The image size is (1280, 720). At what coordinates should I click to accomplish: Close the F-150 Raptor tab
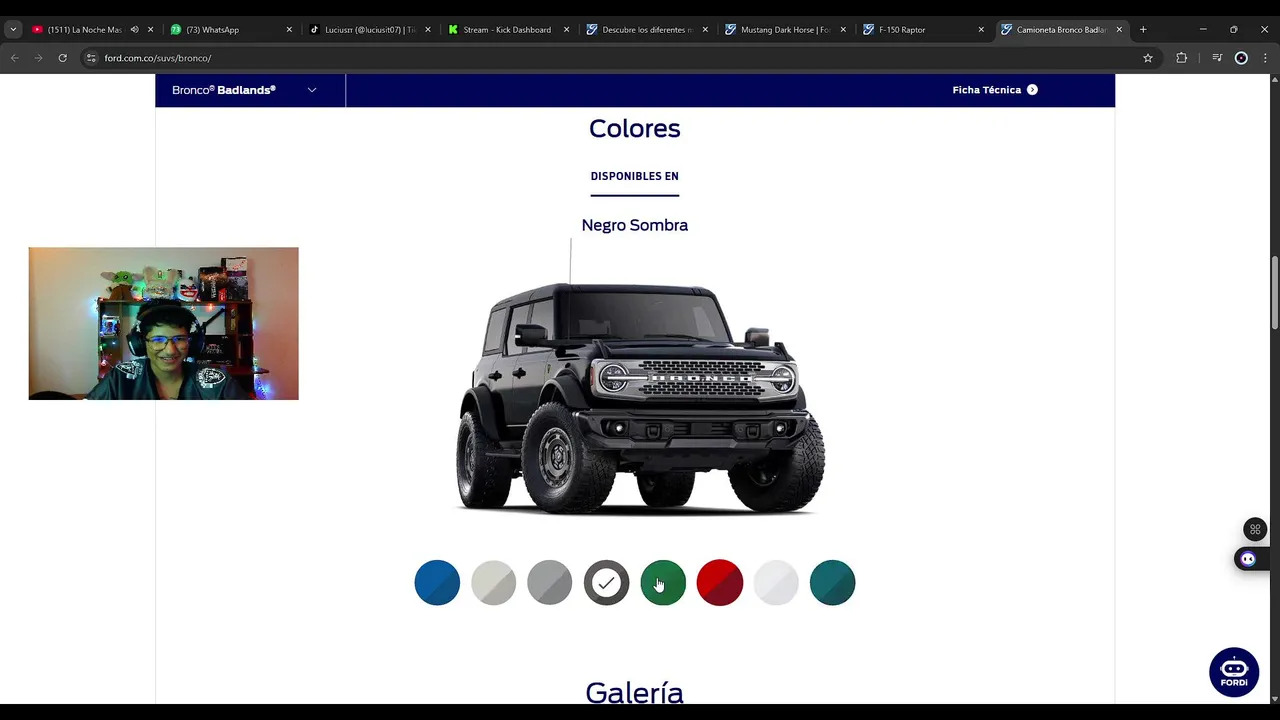pyautogui.click(x=981, y=30)
